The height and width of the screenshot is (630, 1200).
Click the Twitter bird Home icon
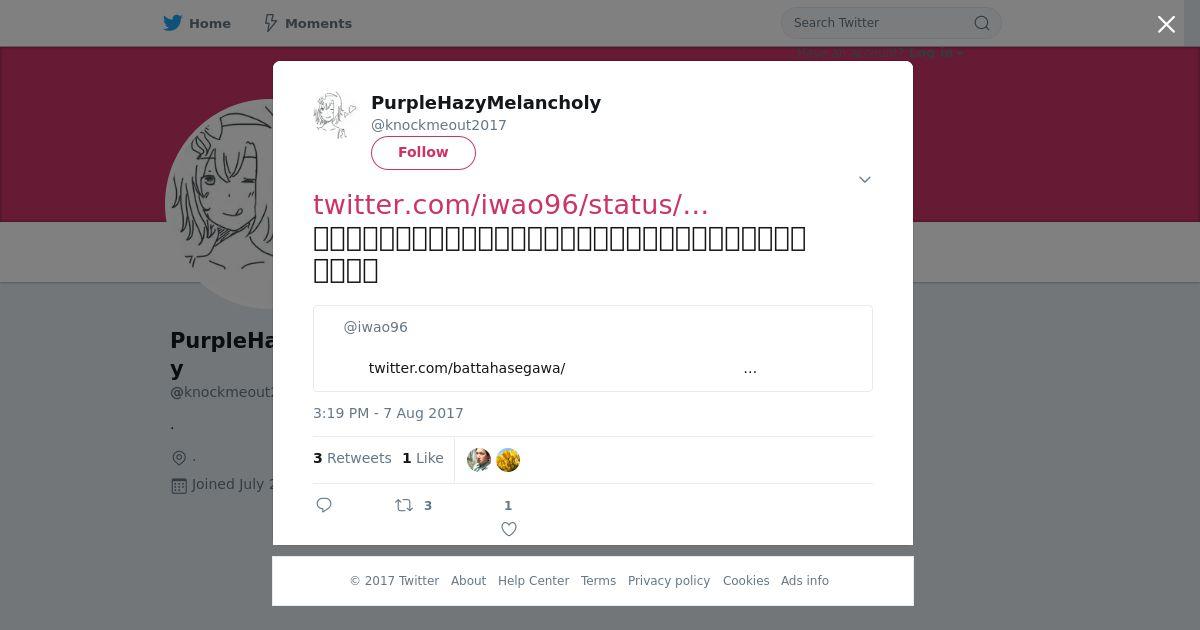[x=173, y=23]
